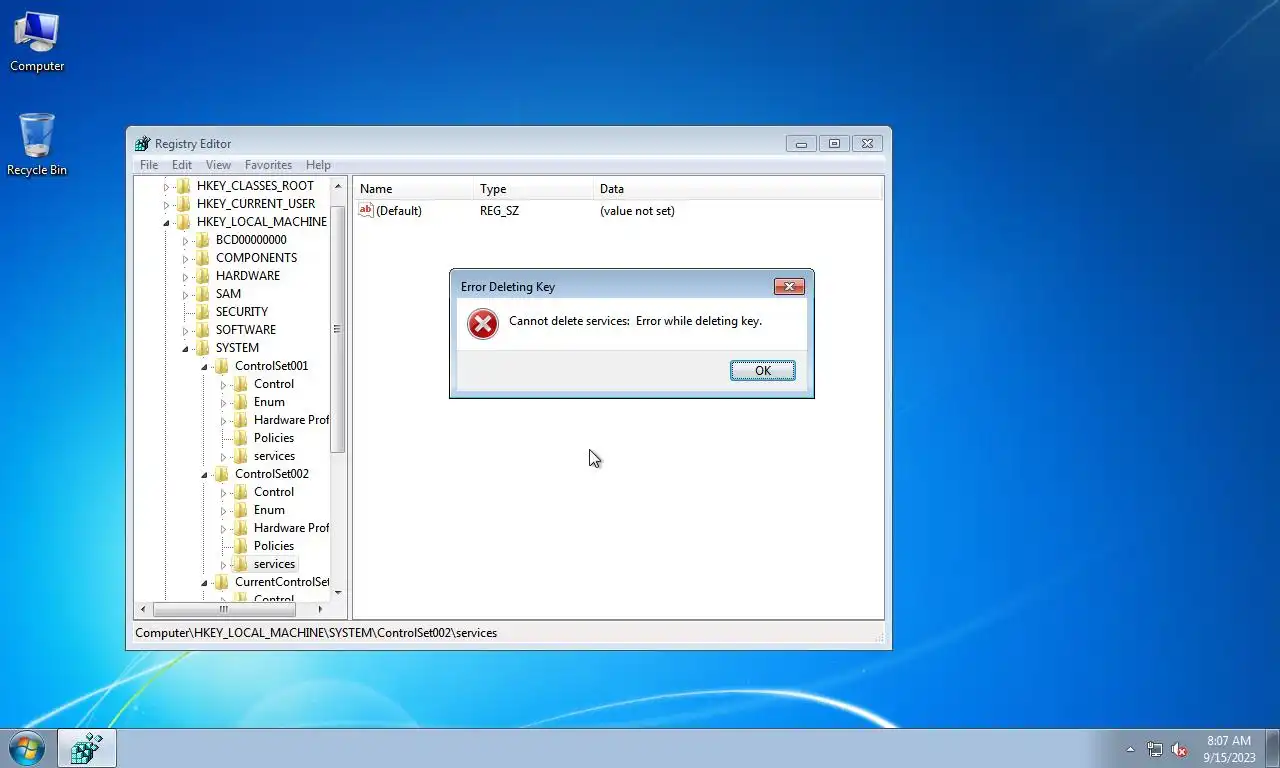Click the Data column header
Image resolution: width=1280 pixels, height=768 pixels.
click(738, 189)
